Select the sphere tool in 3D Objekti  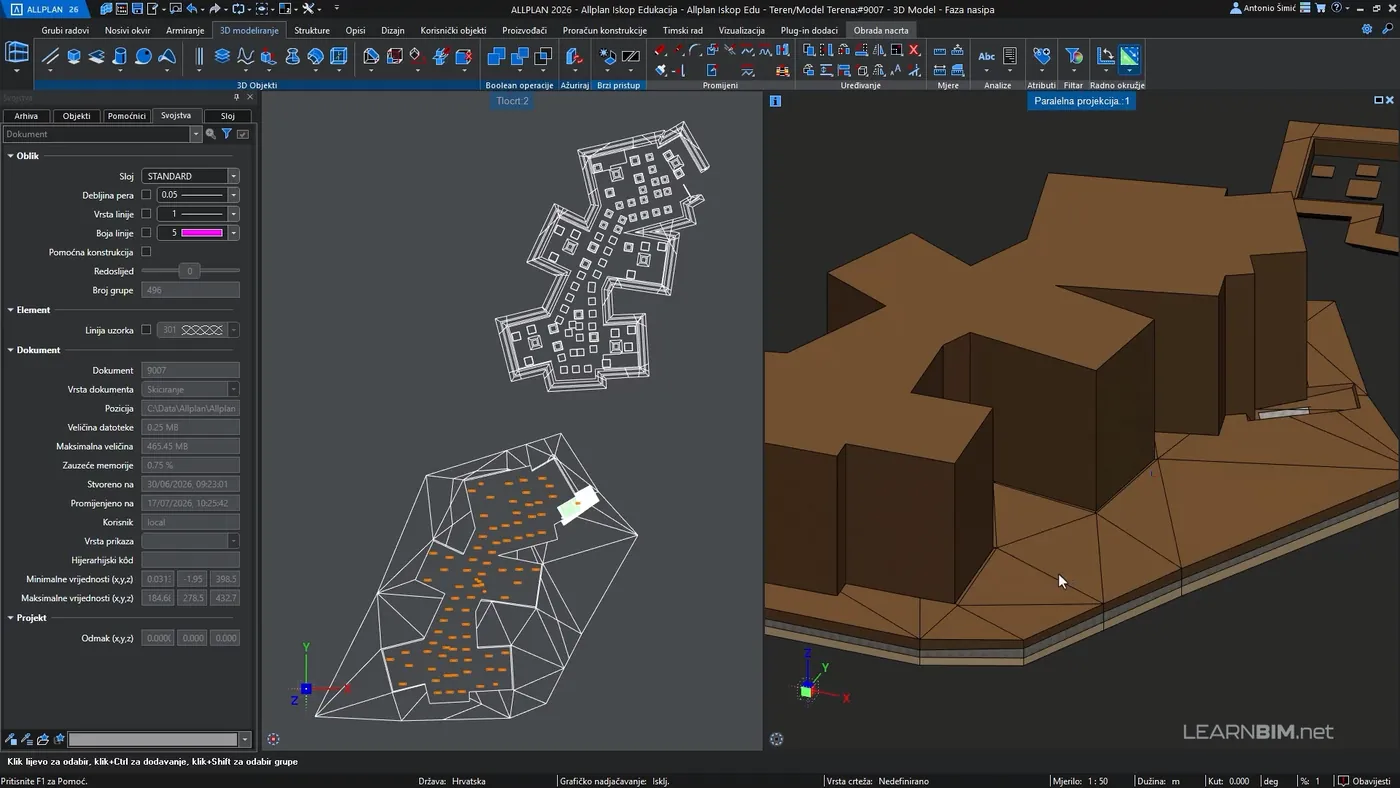pyautogui.click(x=143, y=57)
